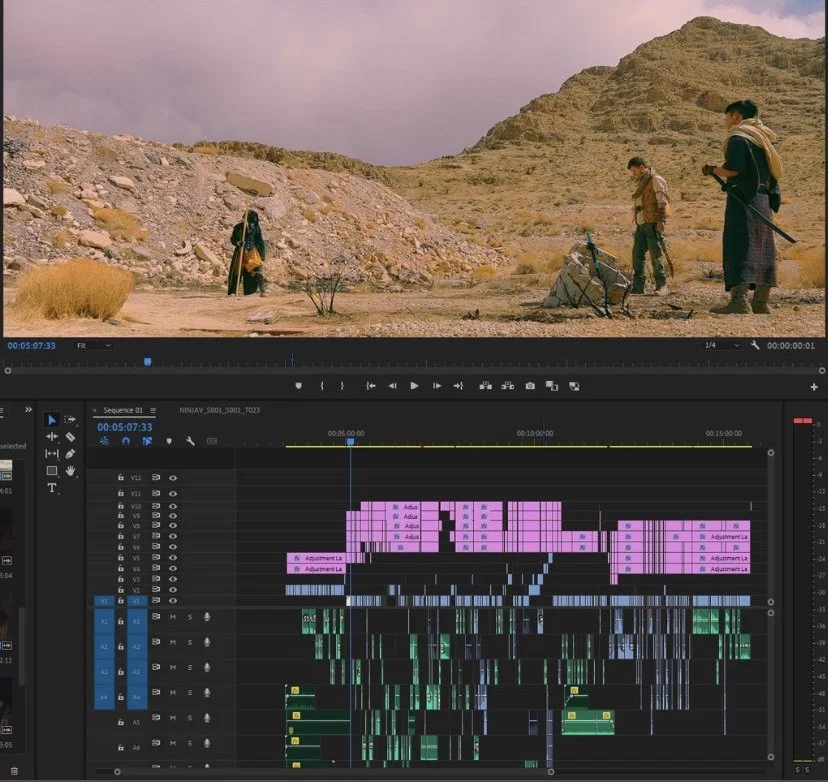
Task: Add a marker in Program Monitor
Action: pyautogui.click(x=298, y=386)
